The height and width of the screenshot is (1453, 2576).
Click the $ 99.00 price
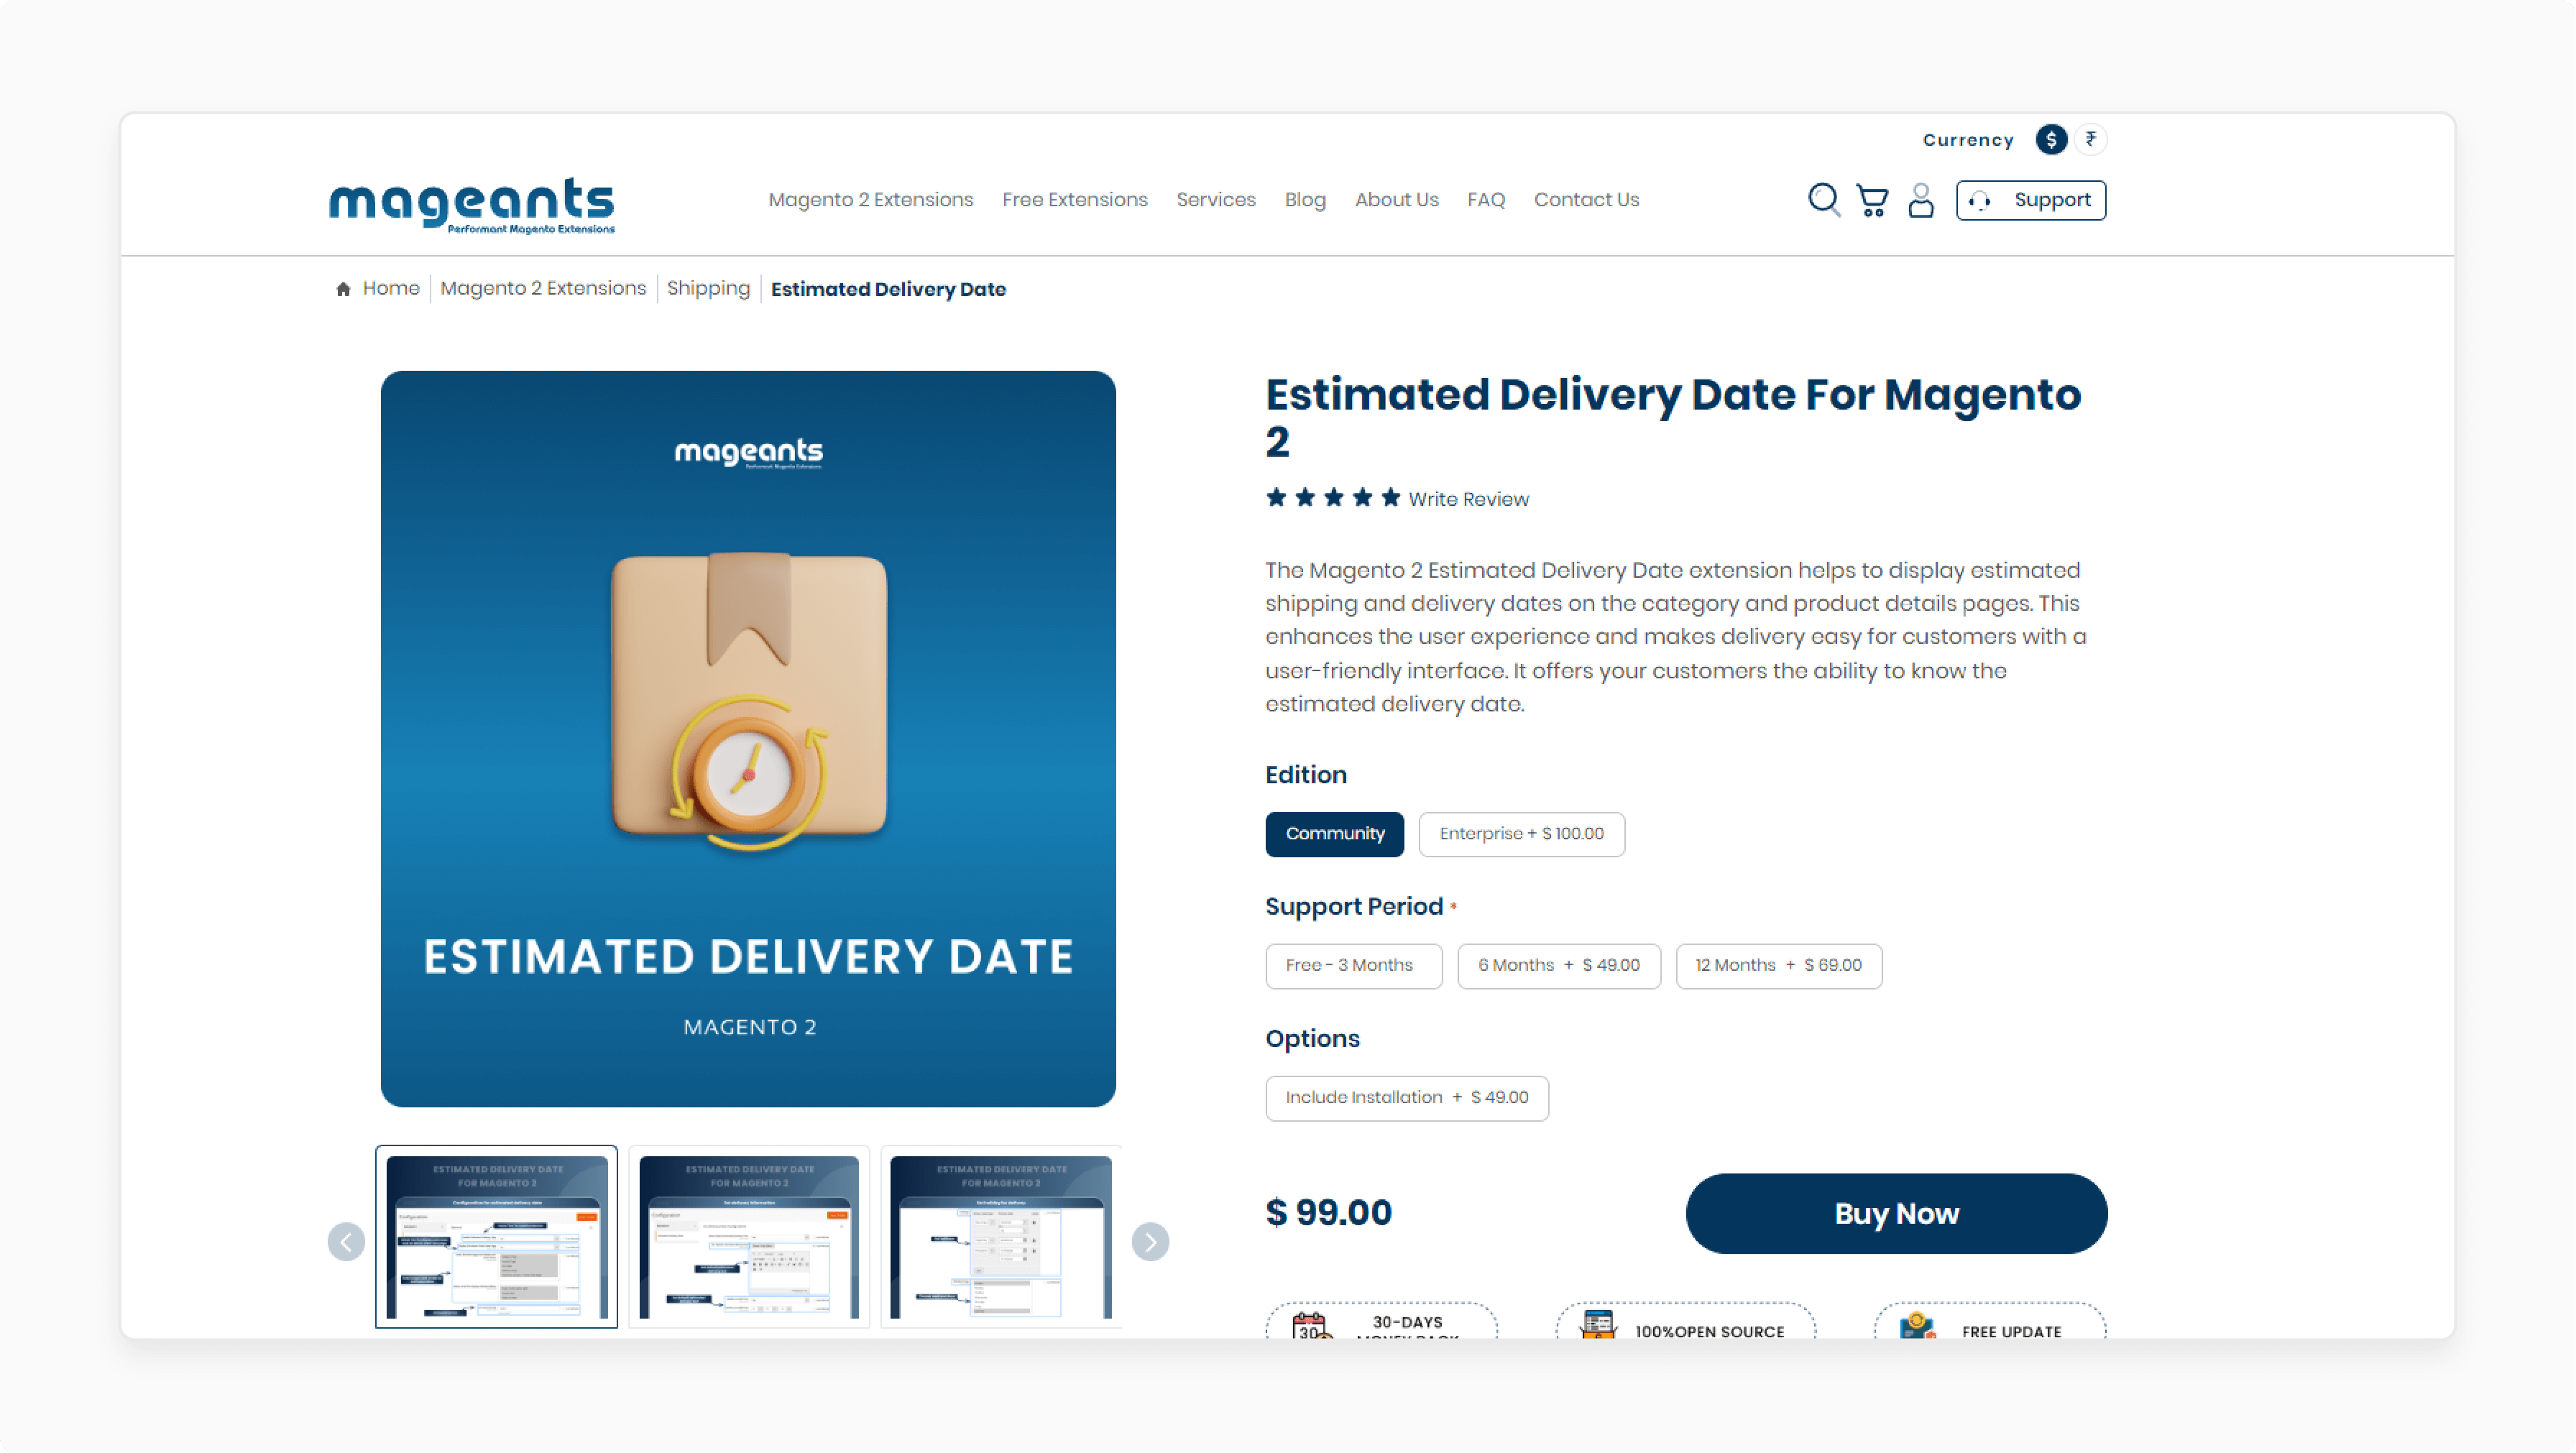click(1328, 1212)
